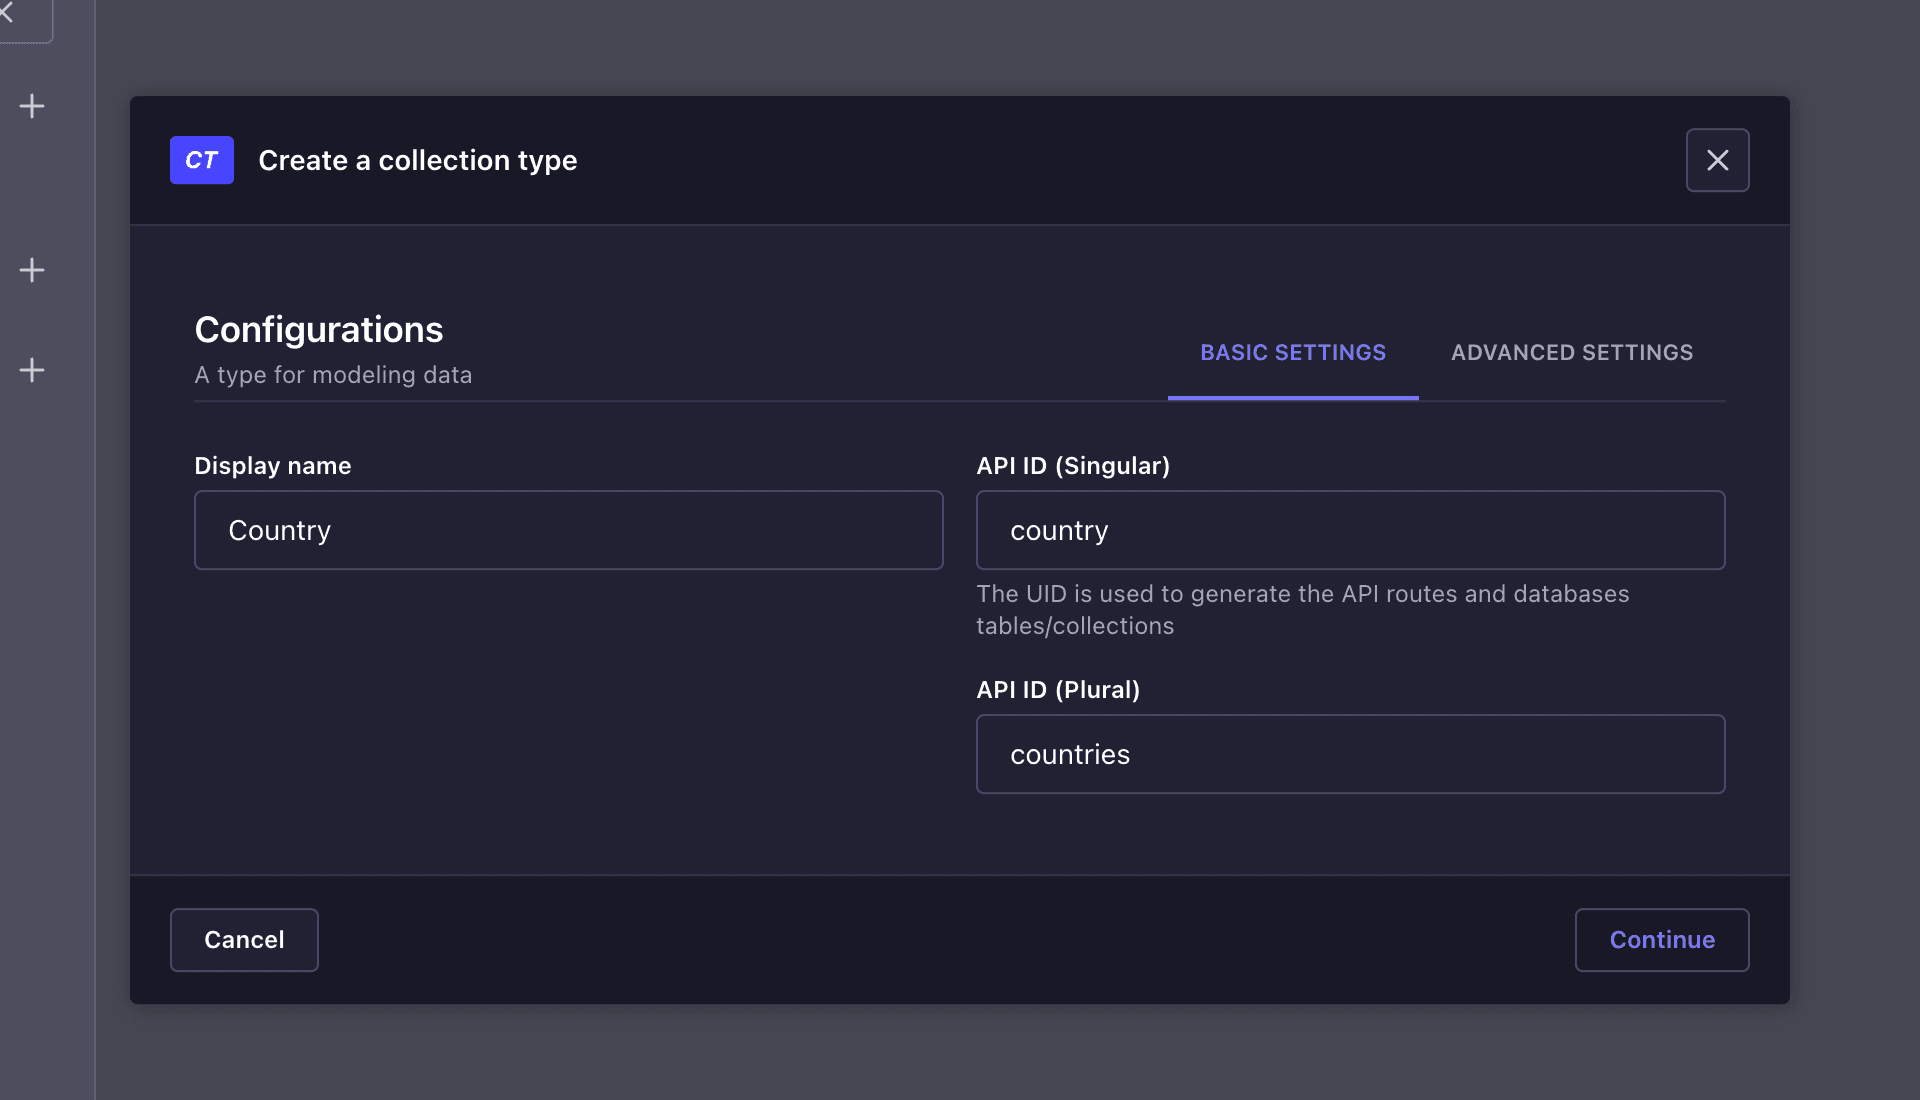This screenshot has height=1100, width=1920.
Task: Click the lowest plus icon in sidebar
Action: click(32, 370)
